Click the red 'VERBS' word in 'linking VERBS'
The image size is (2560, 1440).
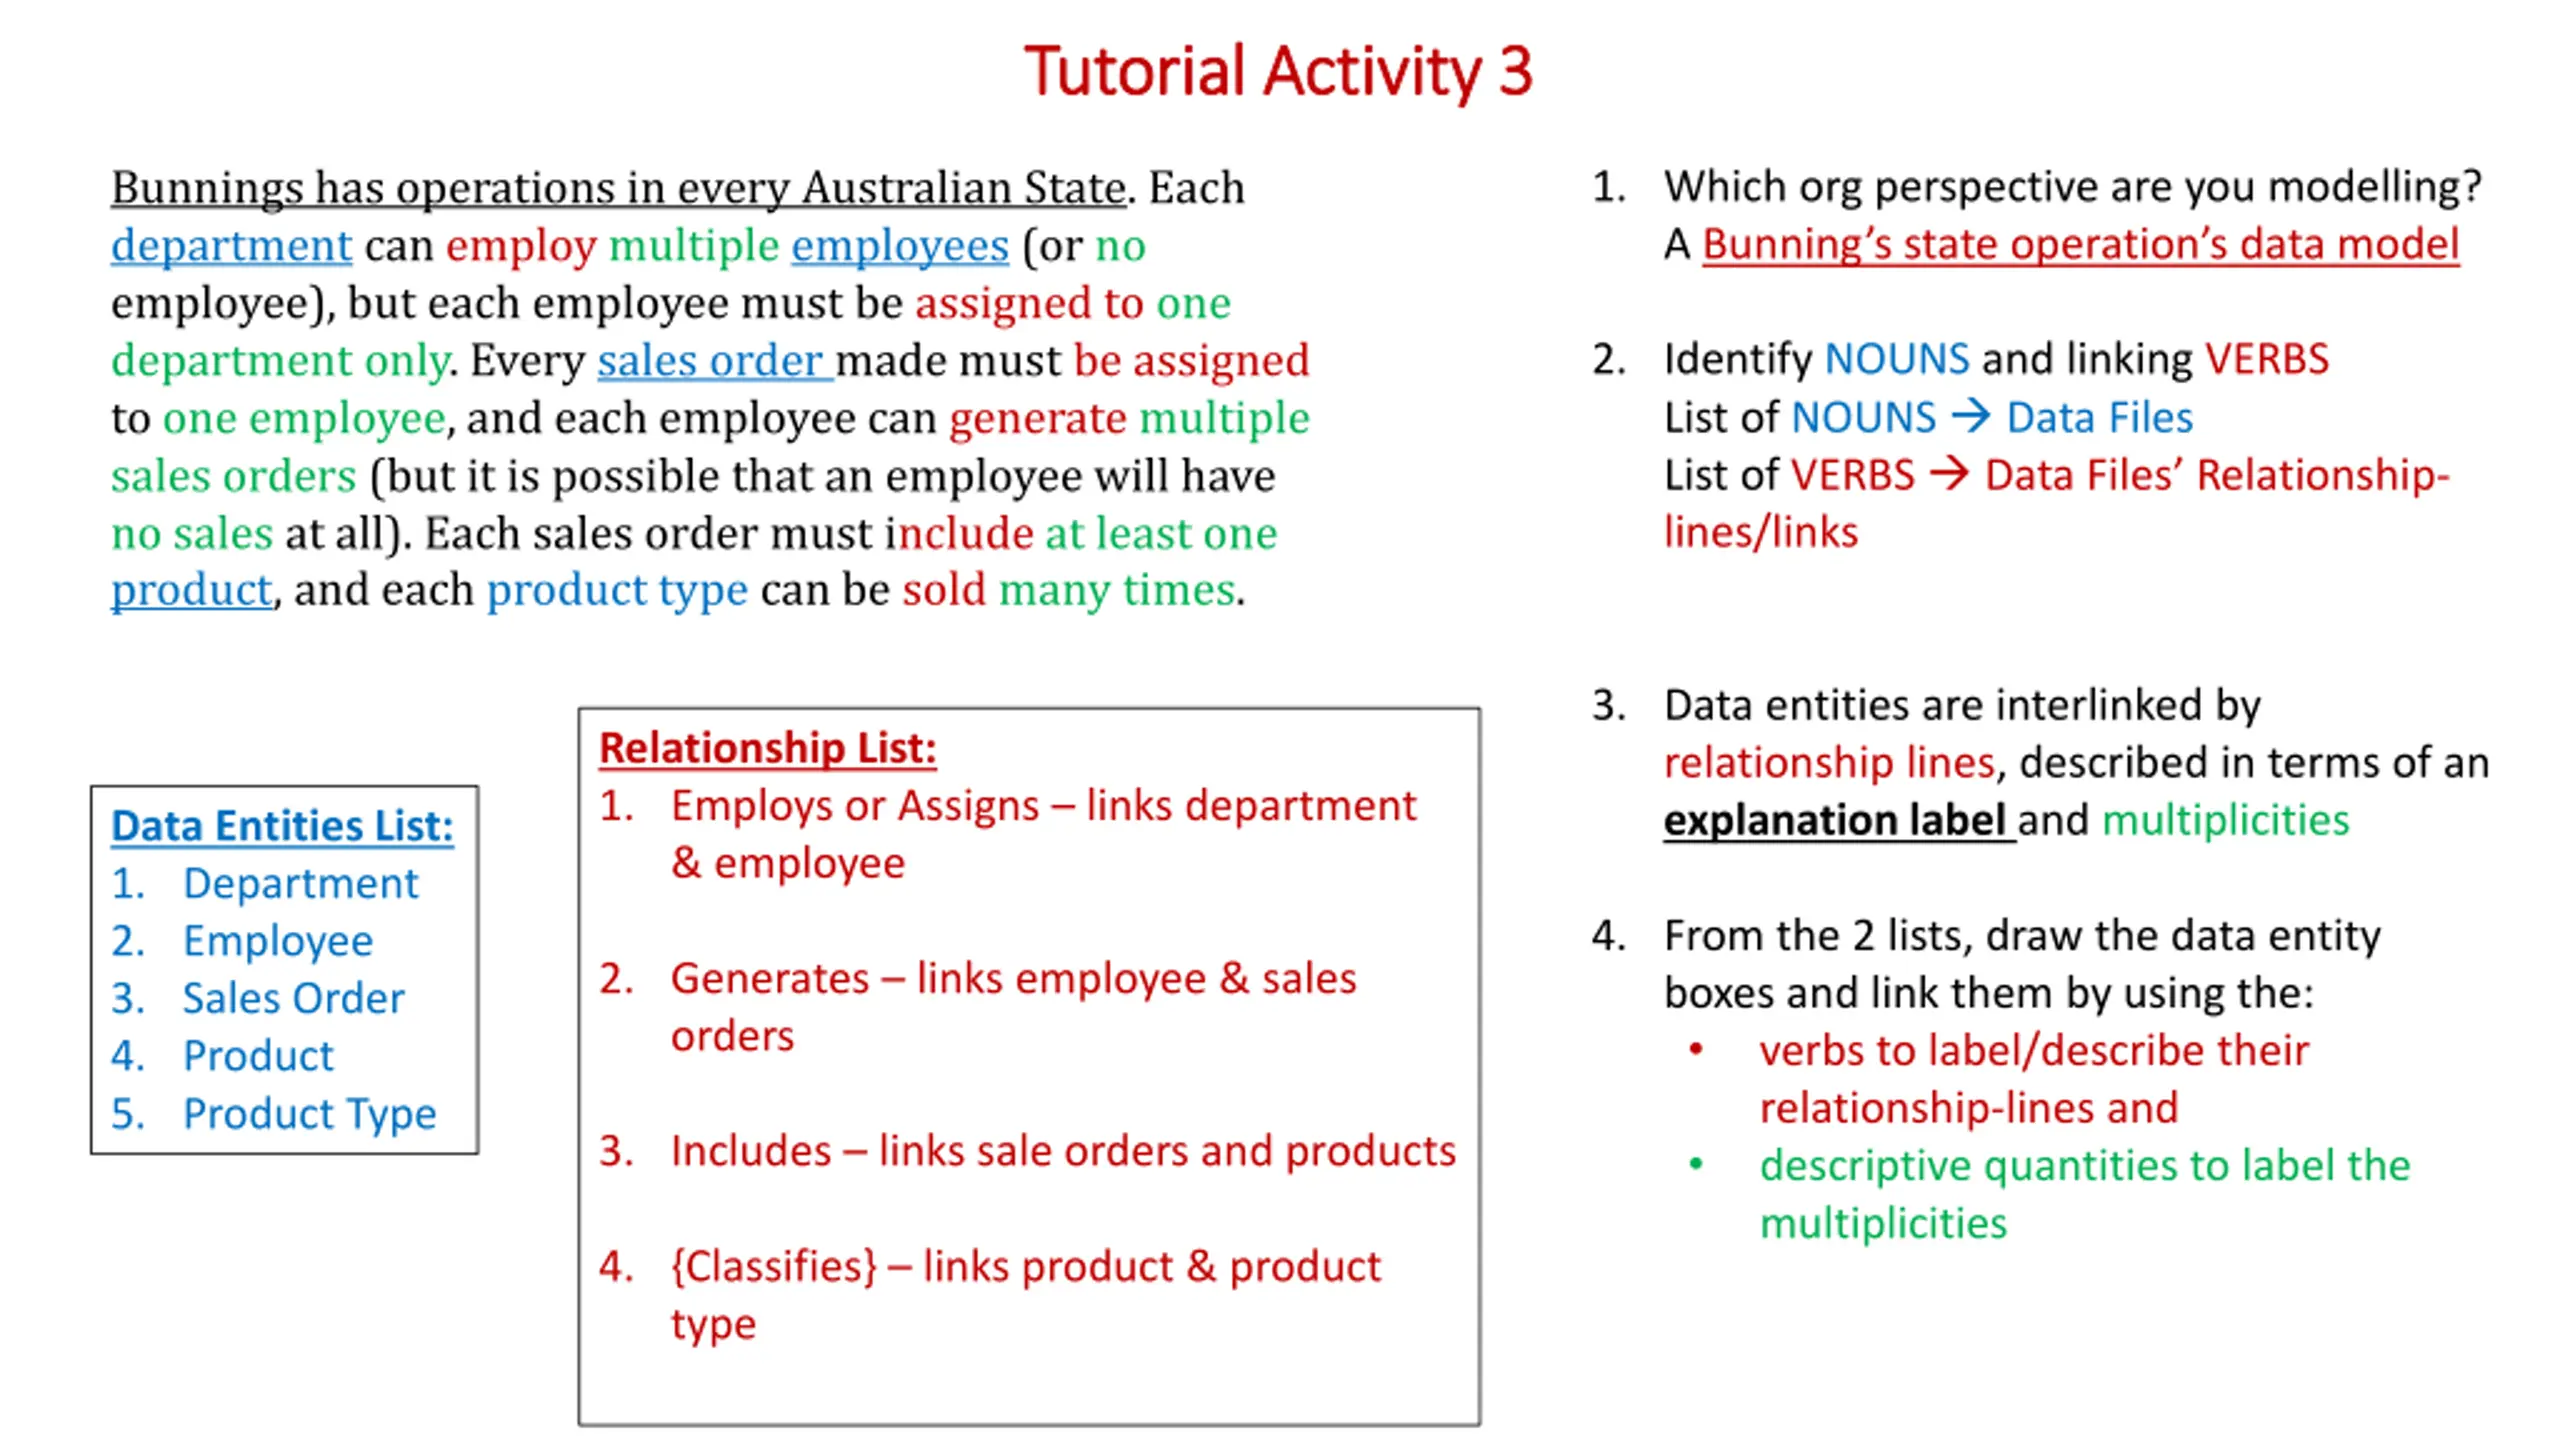pos(2267,360)
